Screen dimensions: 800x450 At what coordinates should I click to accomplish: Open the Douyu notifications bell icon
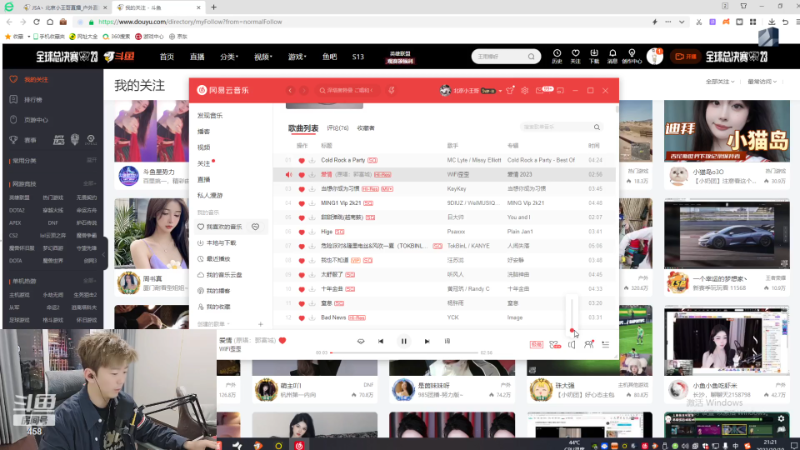point(612,56)
